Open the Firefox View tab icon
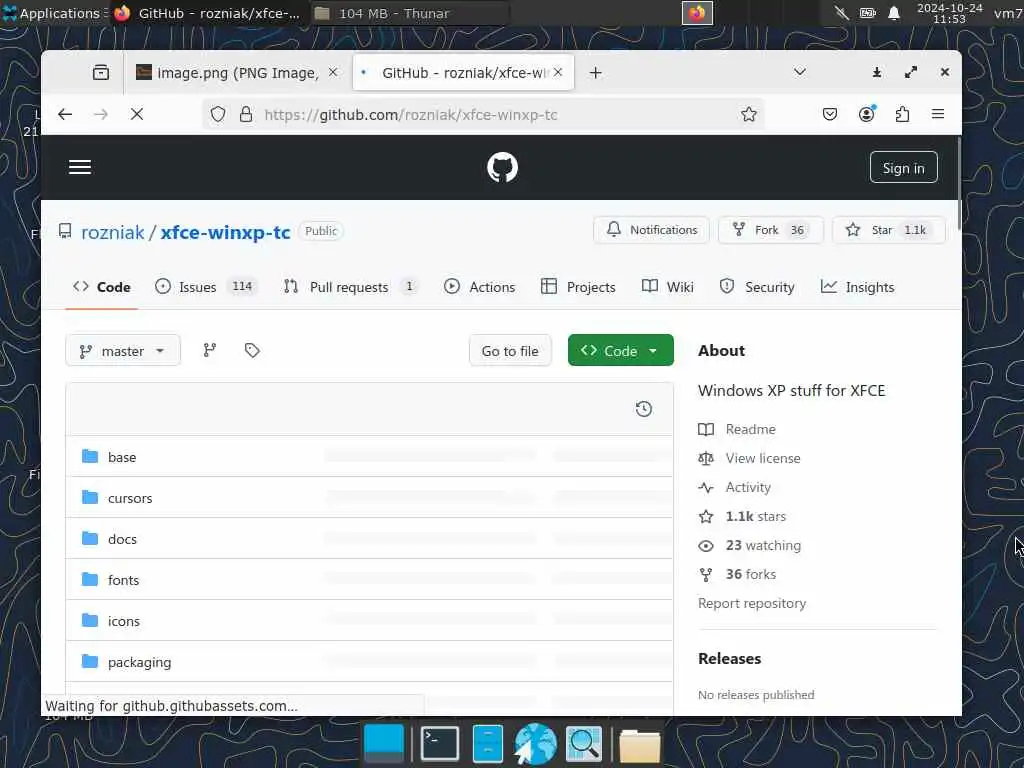The image size is (1024, 768). (x=101, y=72)
